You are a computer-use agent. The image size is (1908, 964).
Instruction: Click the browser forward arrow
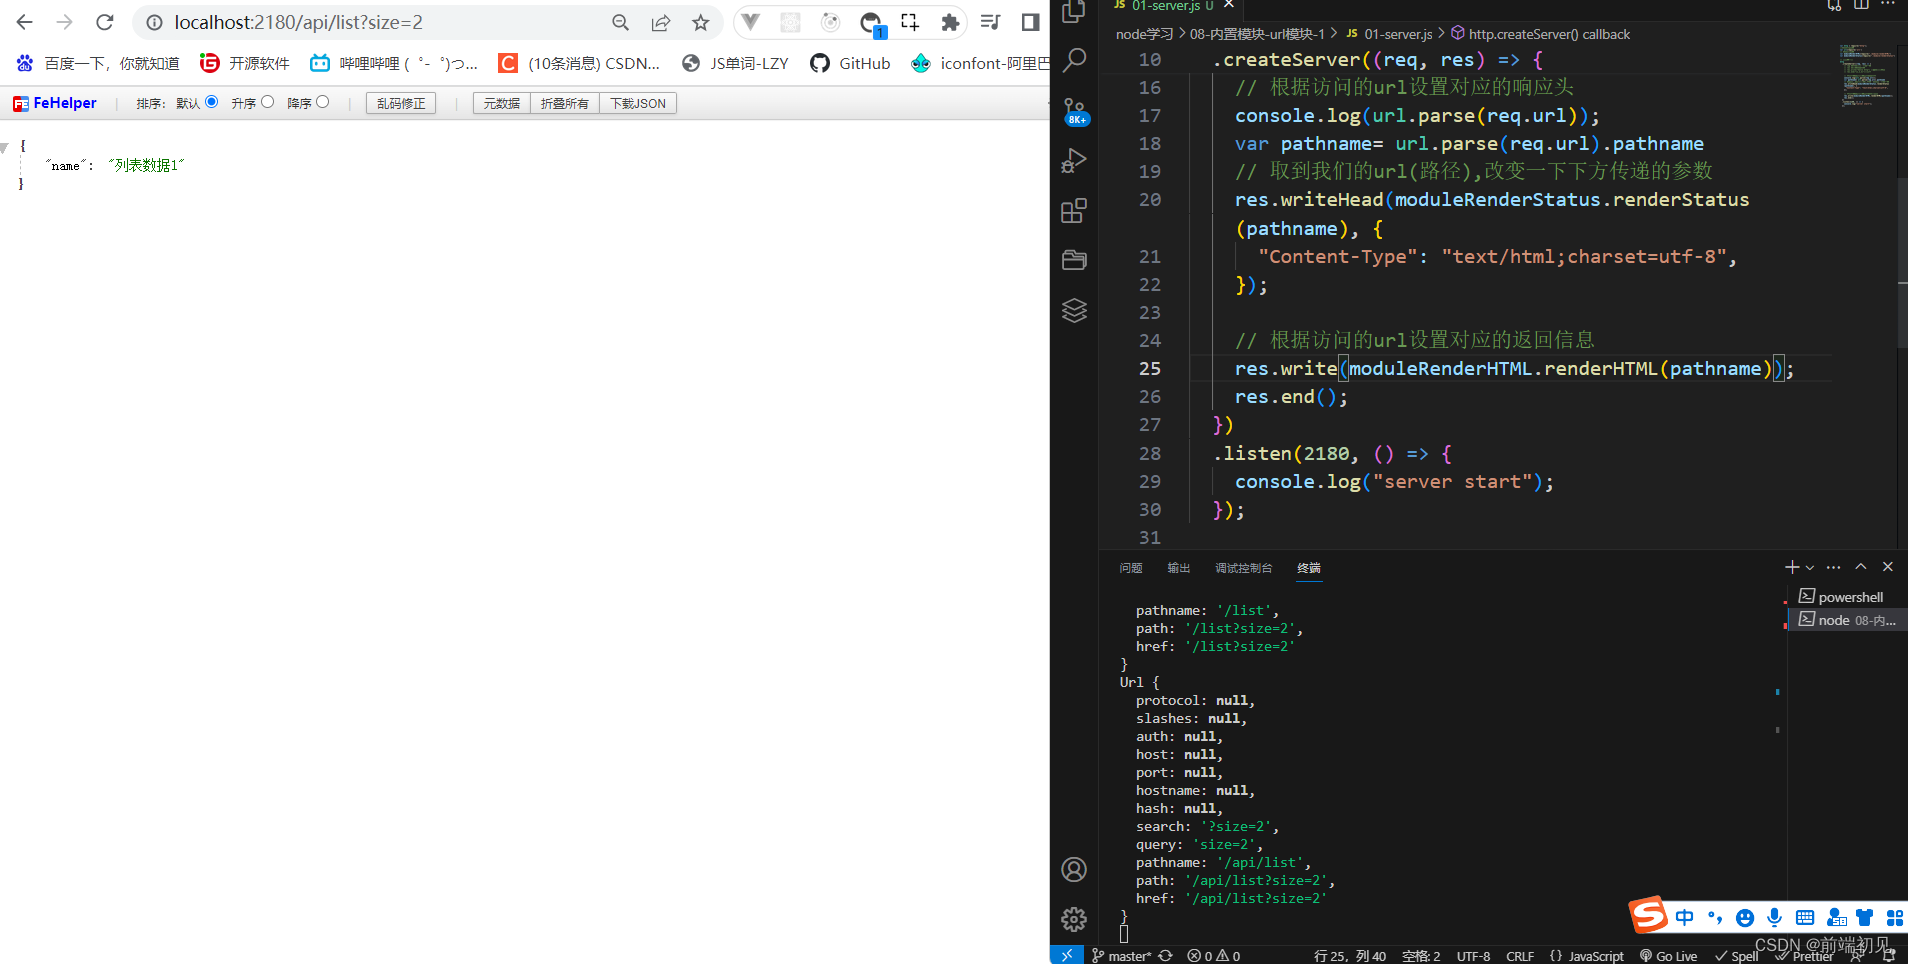(65, 22)
